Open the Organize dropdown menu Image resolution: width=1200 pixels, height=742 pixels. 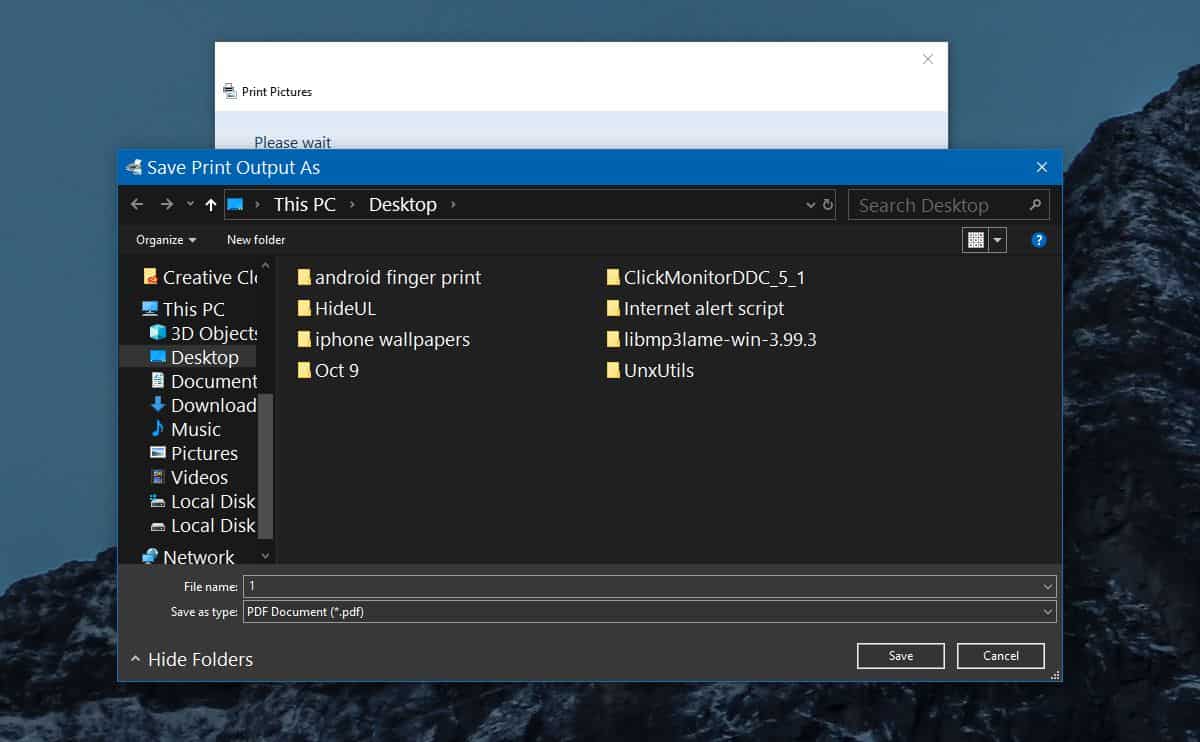[164, 240]
